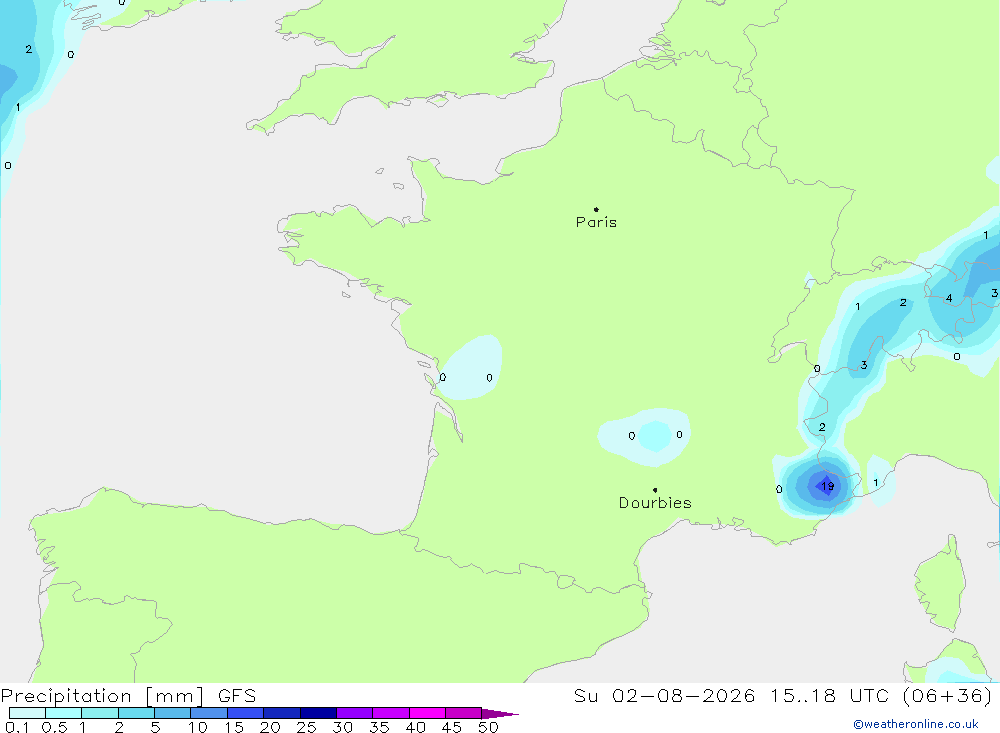Image resolution: width=1000 pixels, height=733 pixels.
Task: Select the 2–5 mm legend swatch
Action: [136, 713]
